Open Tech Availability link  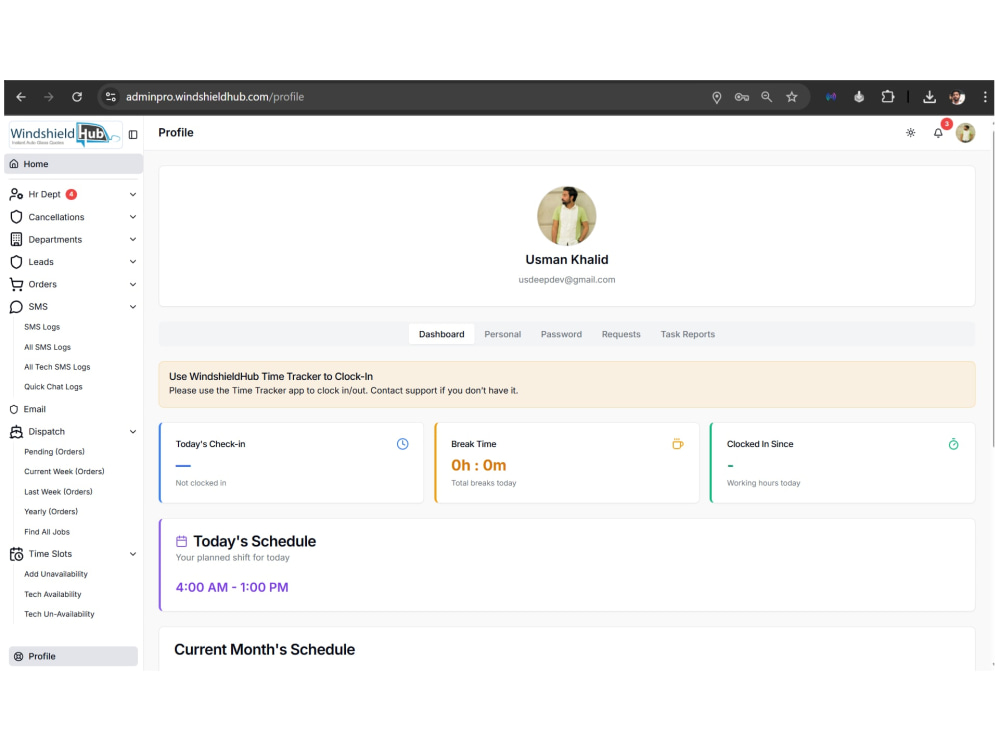(x=53, y=594)
